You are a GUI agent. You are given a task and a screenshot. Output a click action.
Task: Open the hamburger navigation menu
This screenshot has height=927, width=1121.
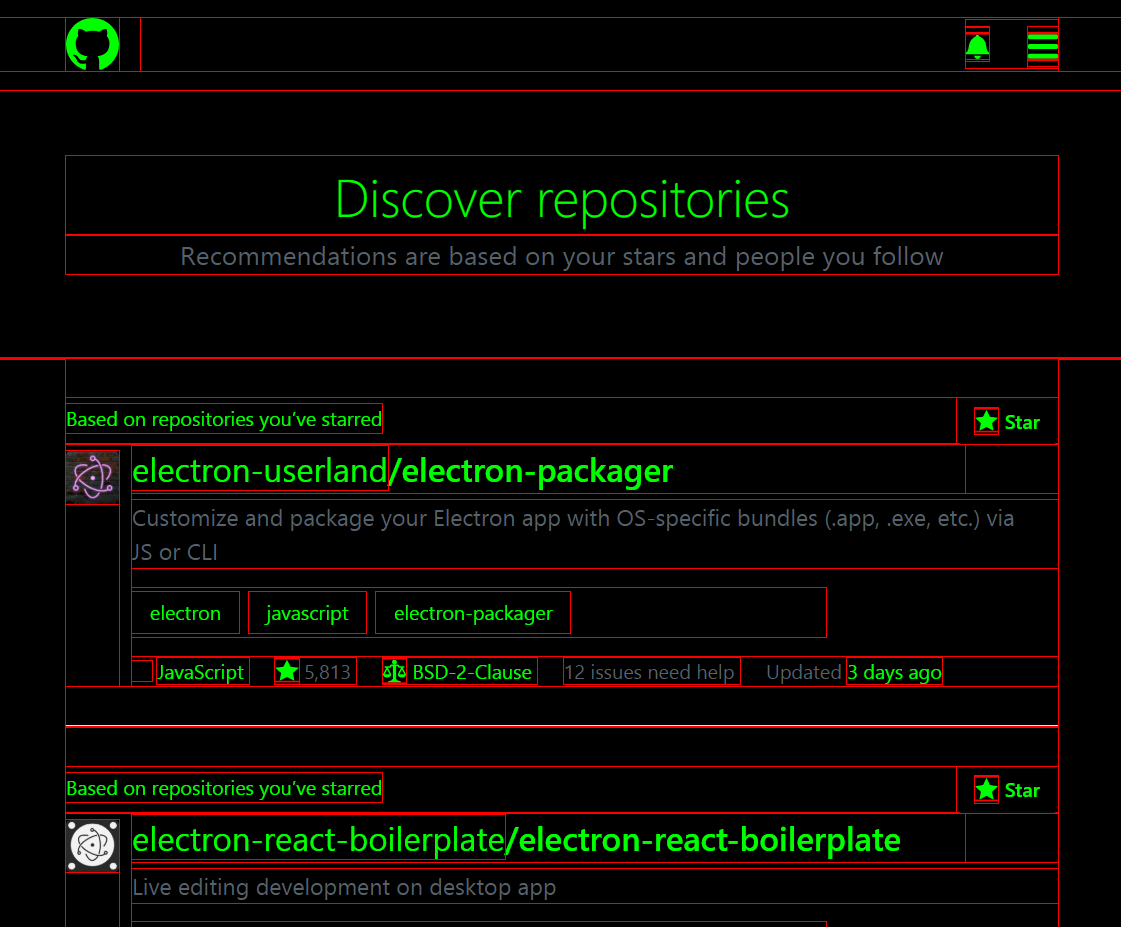pos(1042,47)
